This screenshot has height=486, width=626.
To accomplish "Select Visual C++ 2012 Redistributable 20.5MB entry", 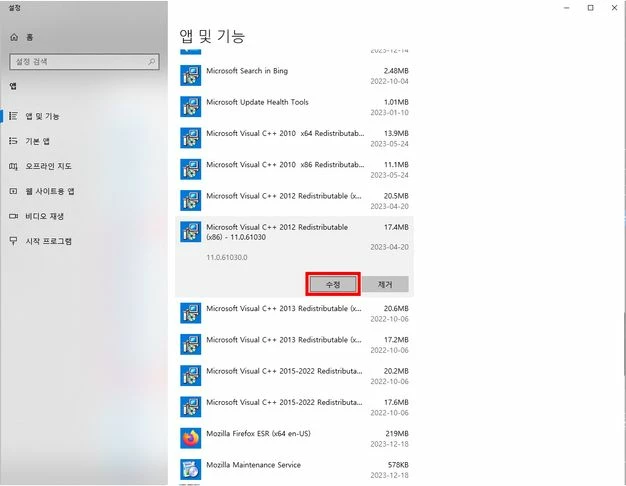I will pos(294,200).
